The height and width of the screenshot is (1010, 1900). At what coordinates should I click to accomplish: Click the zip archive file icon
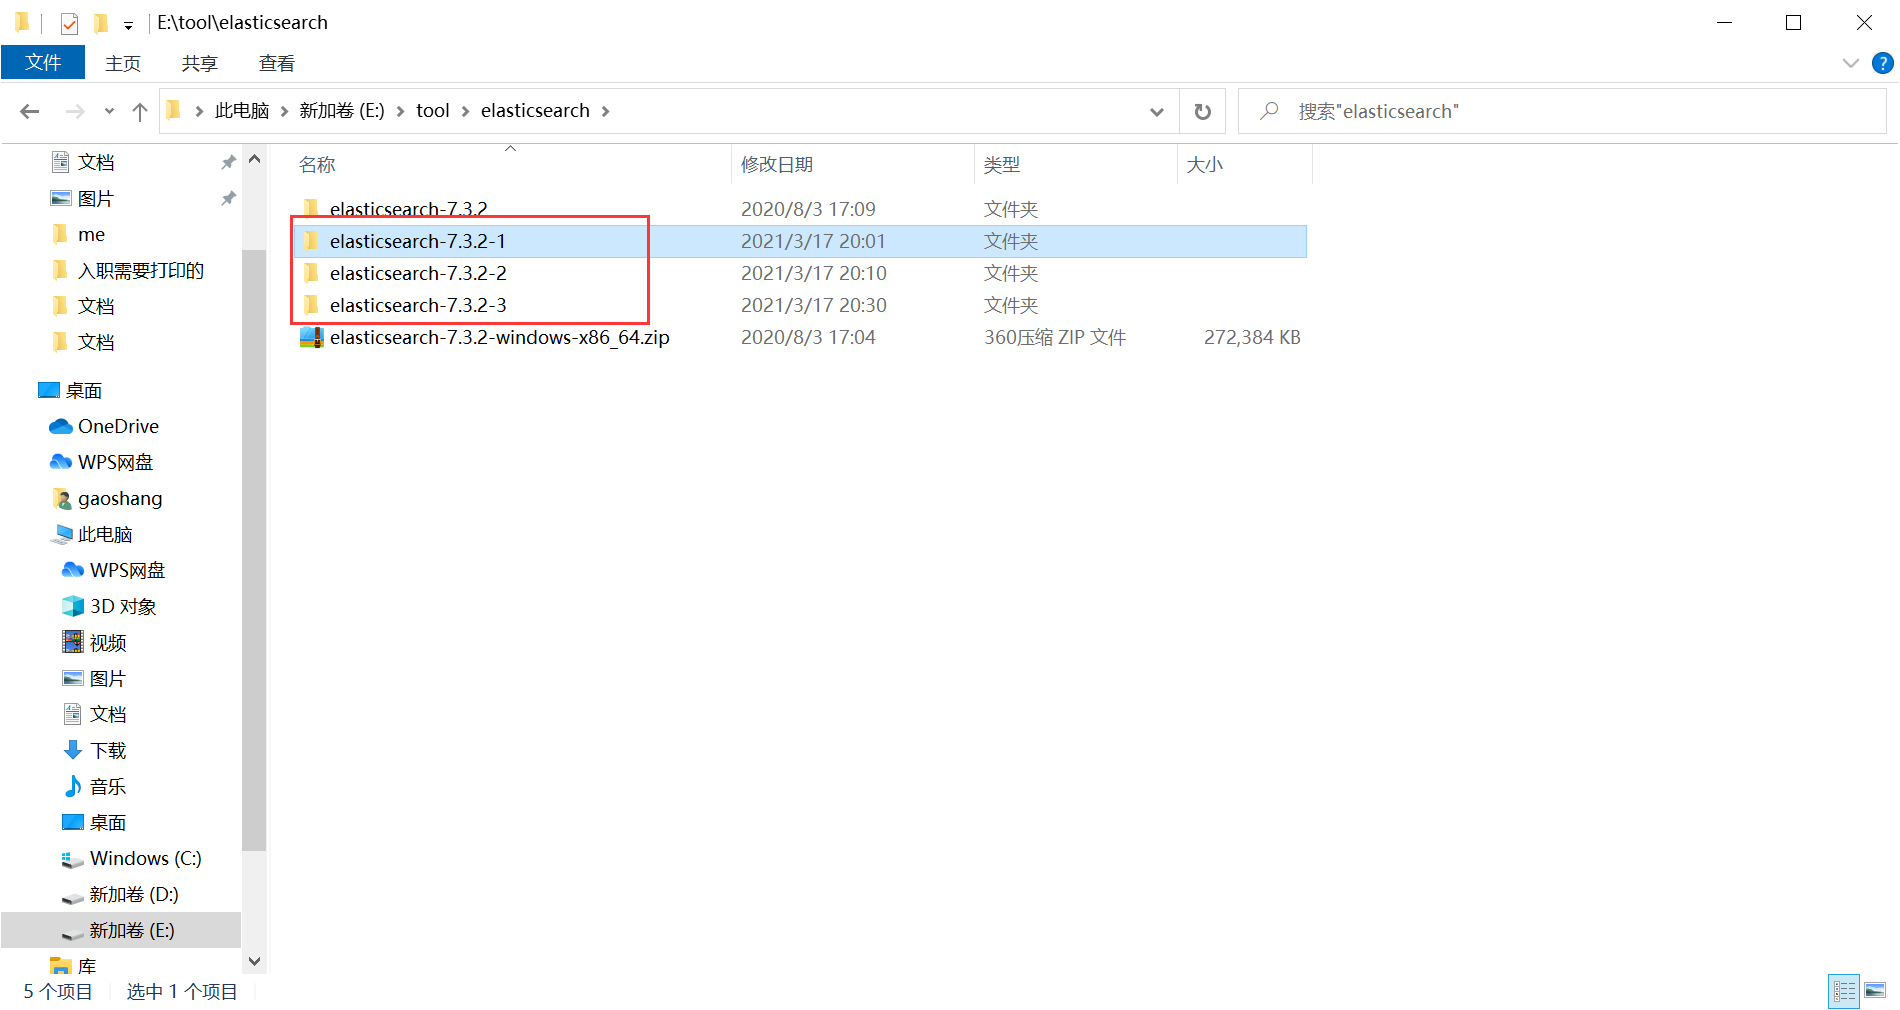pos(311,337)
